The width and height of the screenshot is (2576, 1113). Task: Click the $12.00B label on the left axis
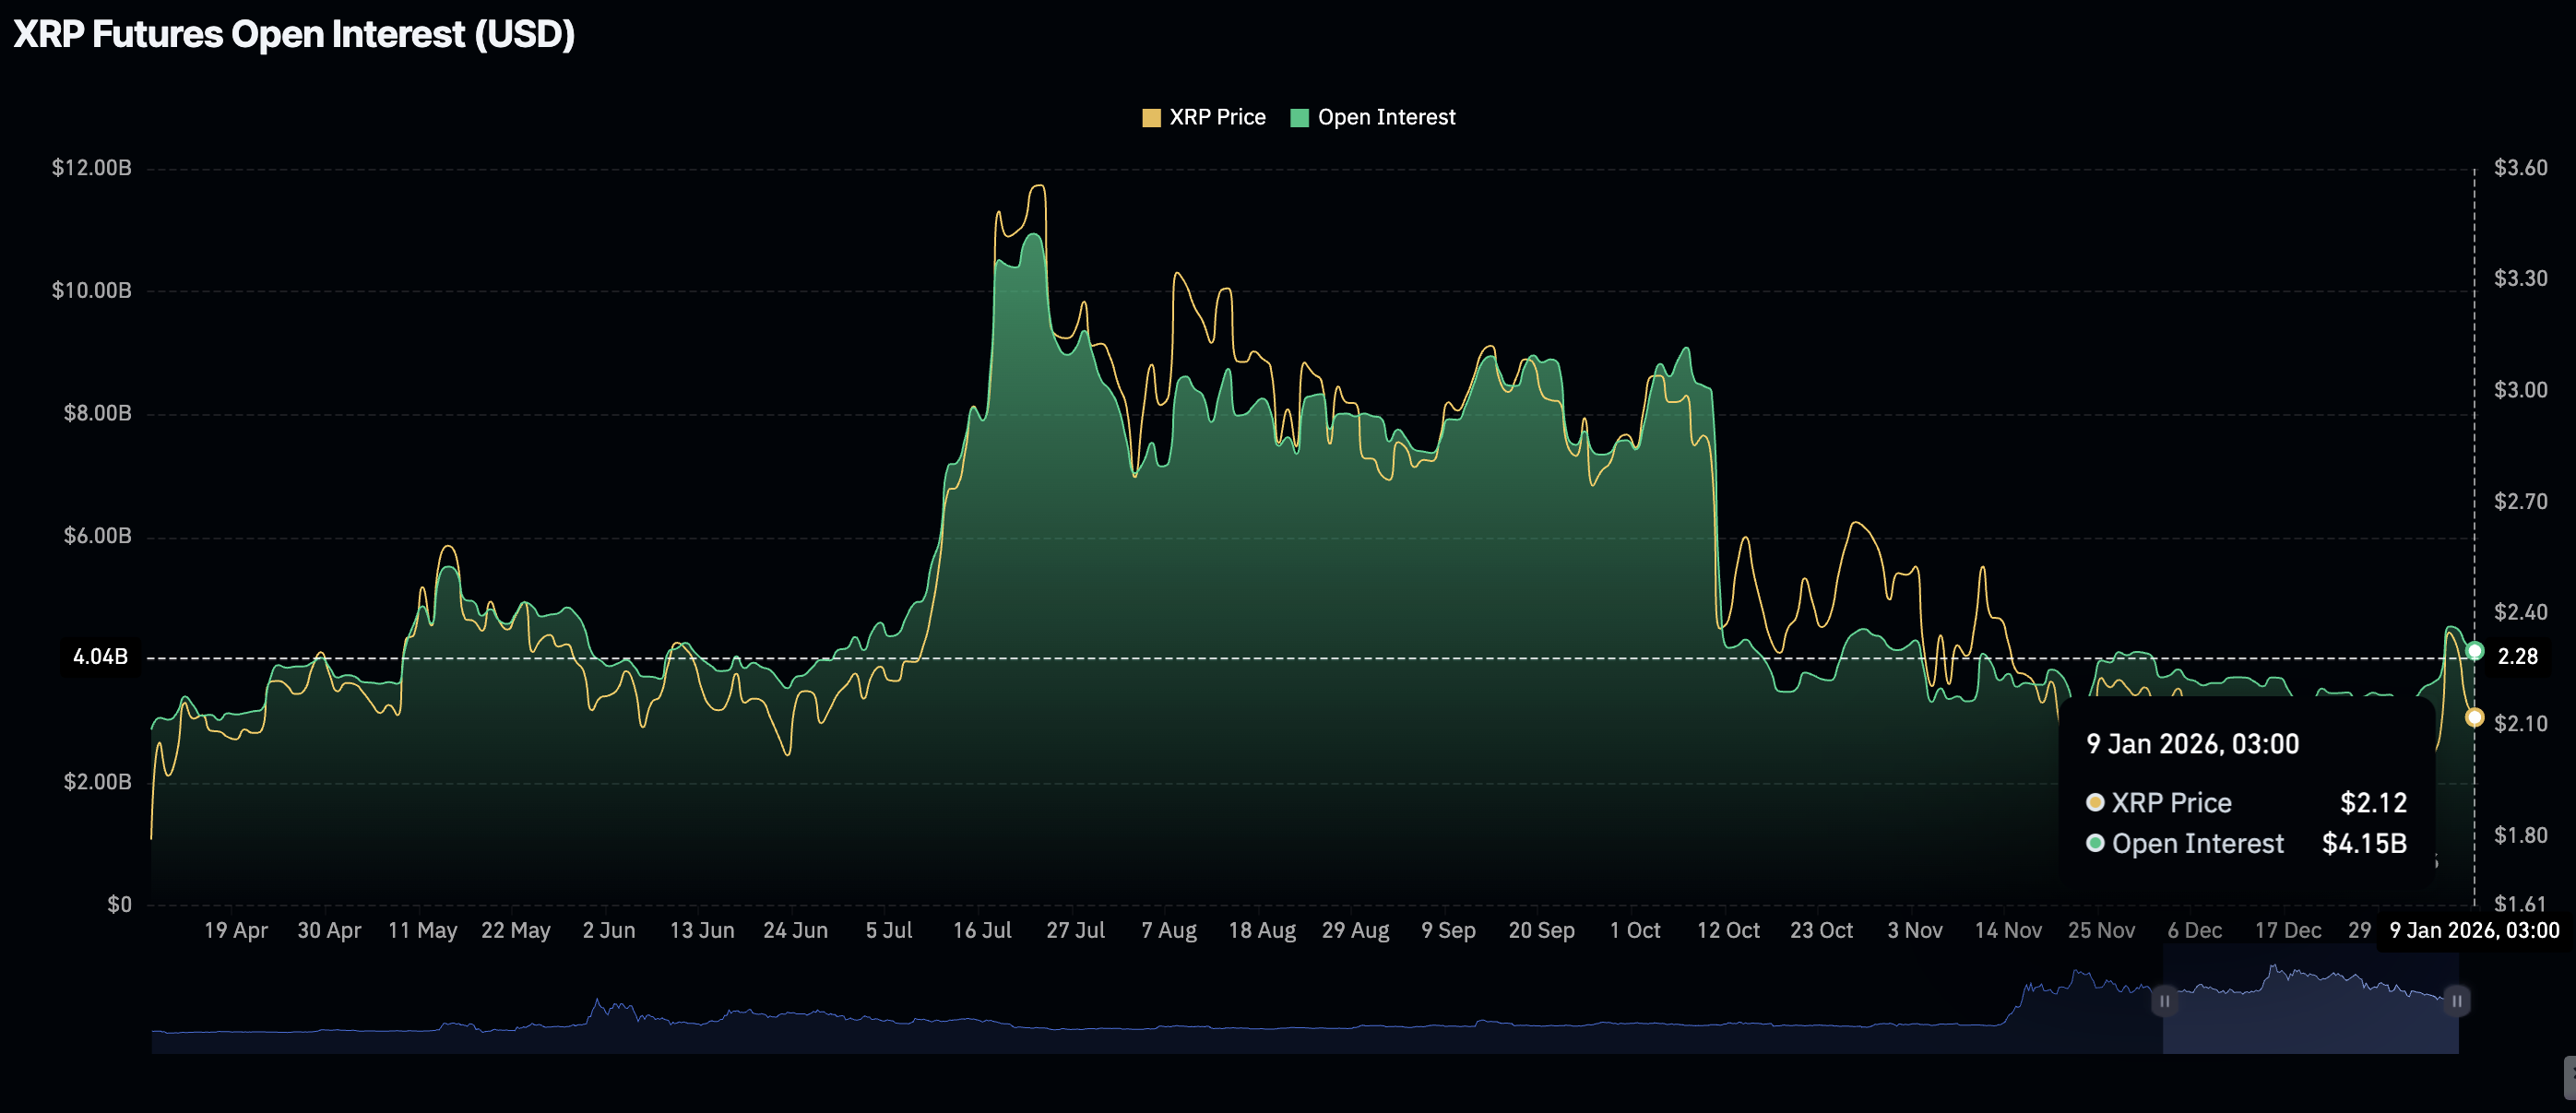[x=91, y=168]
